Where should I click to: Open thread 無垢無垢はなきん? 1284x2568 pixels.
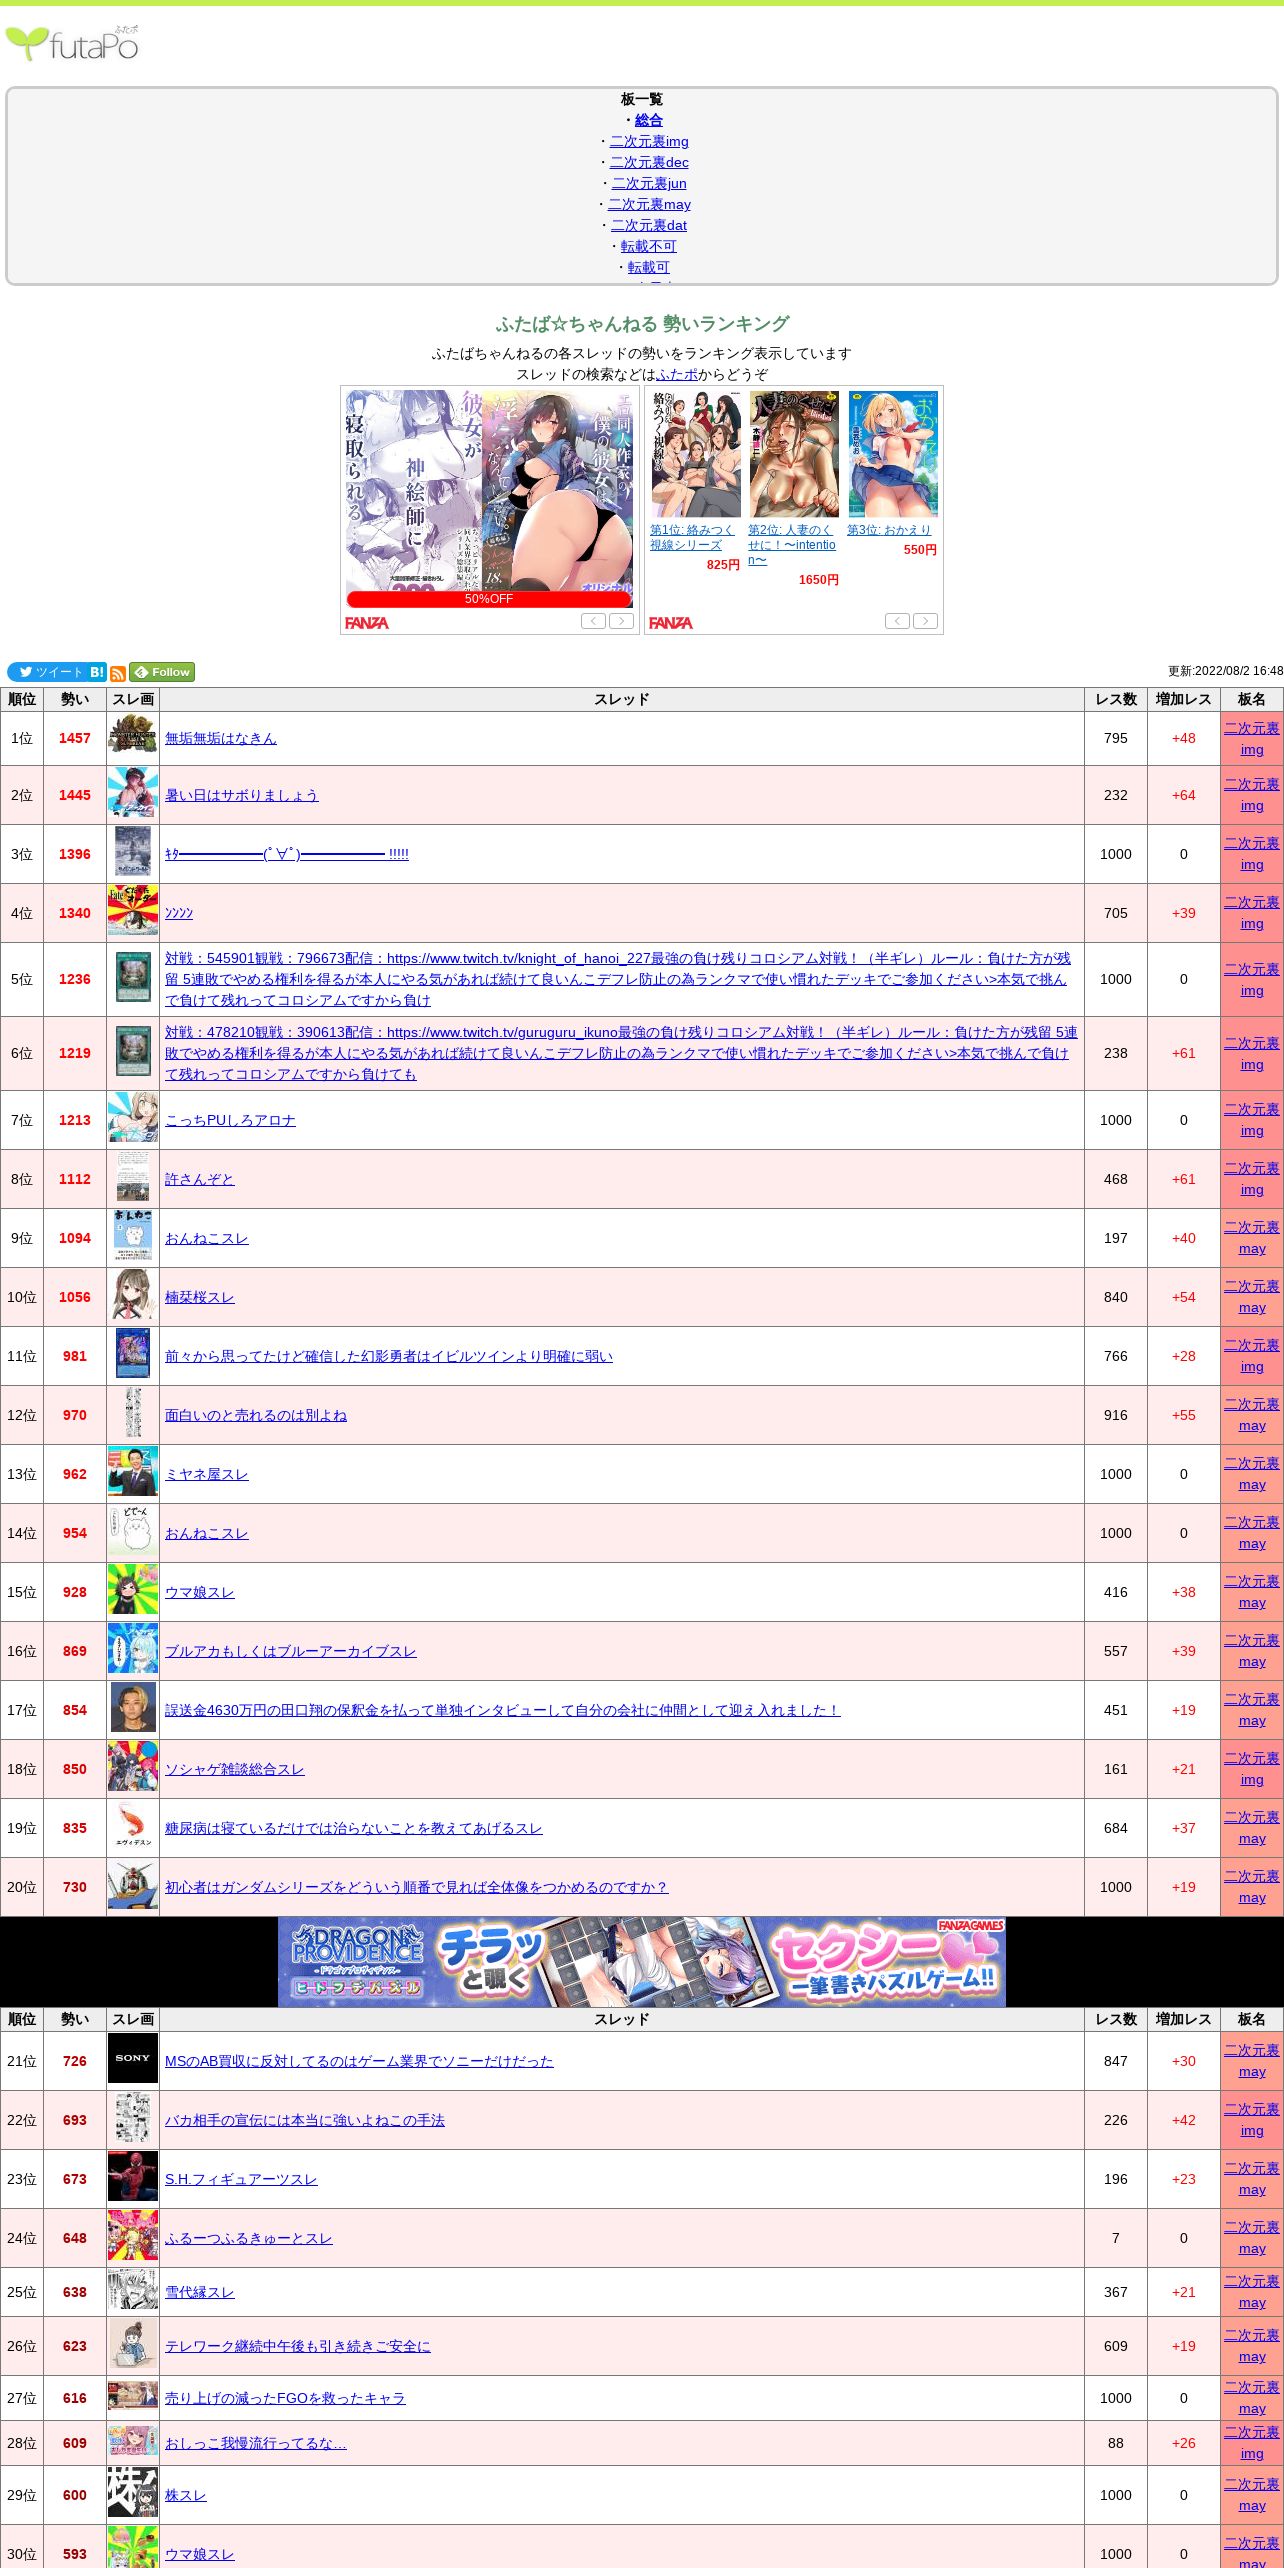(221, 738)
